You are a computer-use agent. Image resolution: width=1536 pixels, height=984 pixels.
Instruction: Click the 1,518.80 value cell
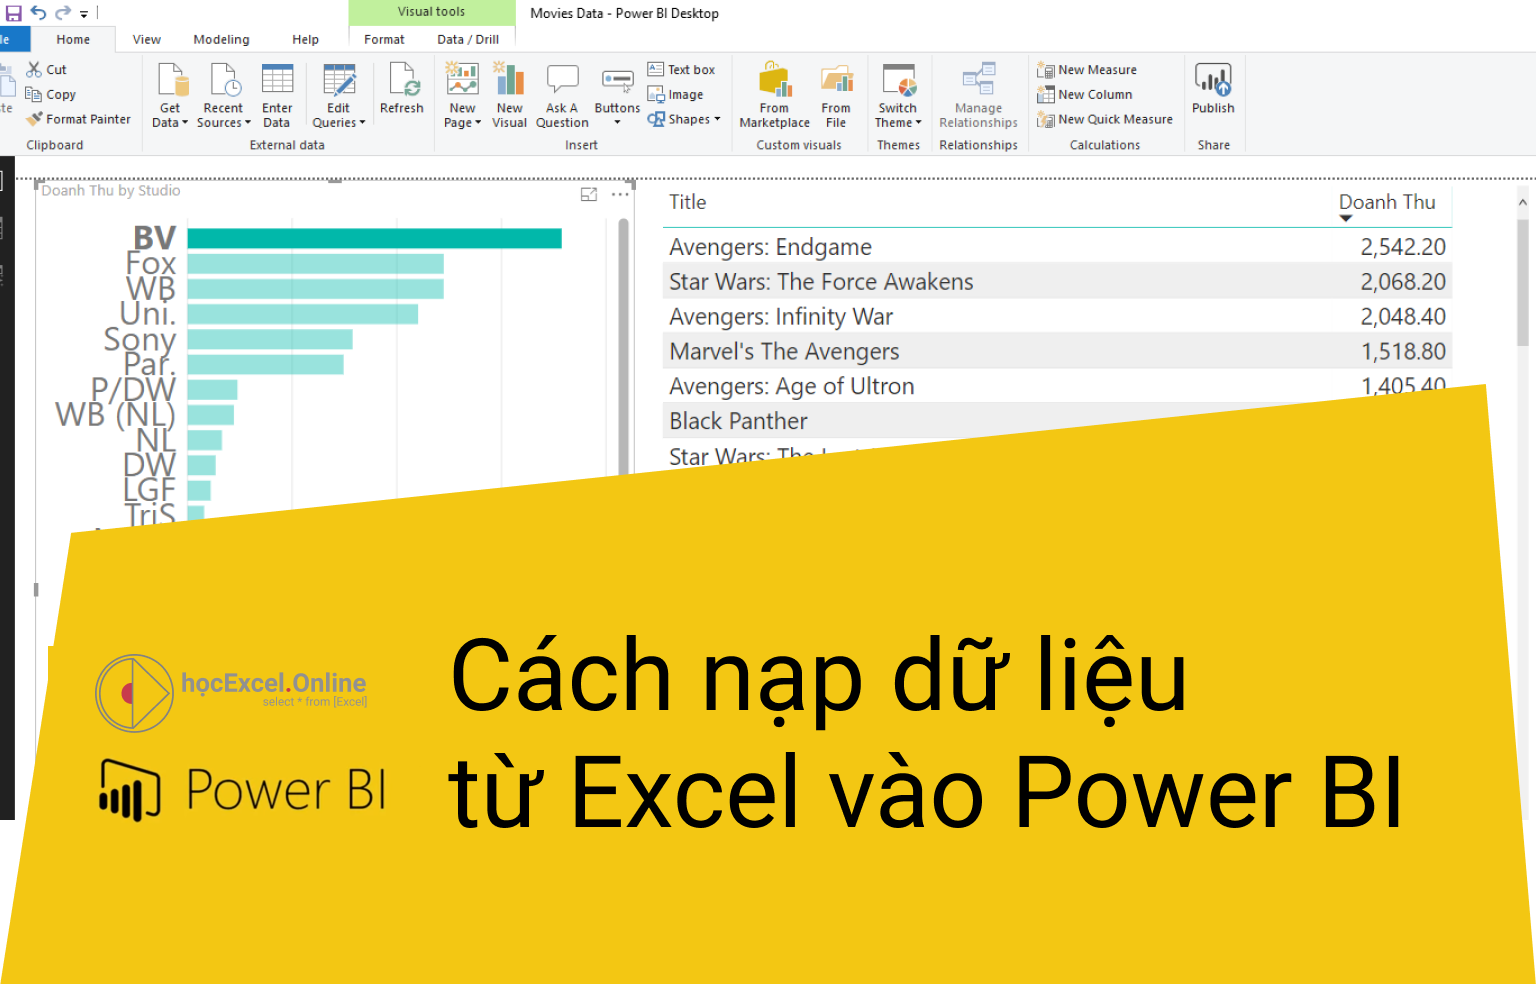[x=1403, y=352]
